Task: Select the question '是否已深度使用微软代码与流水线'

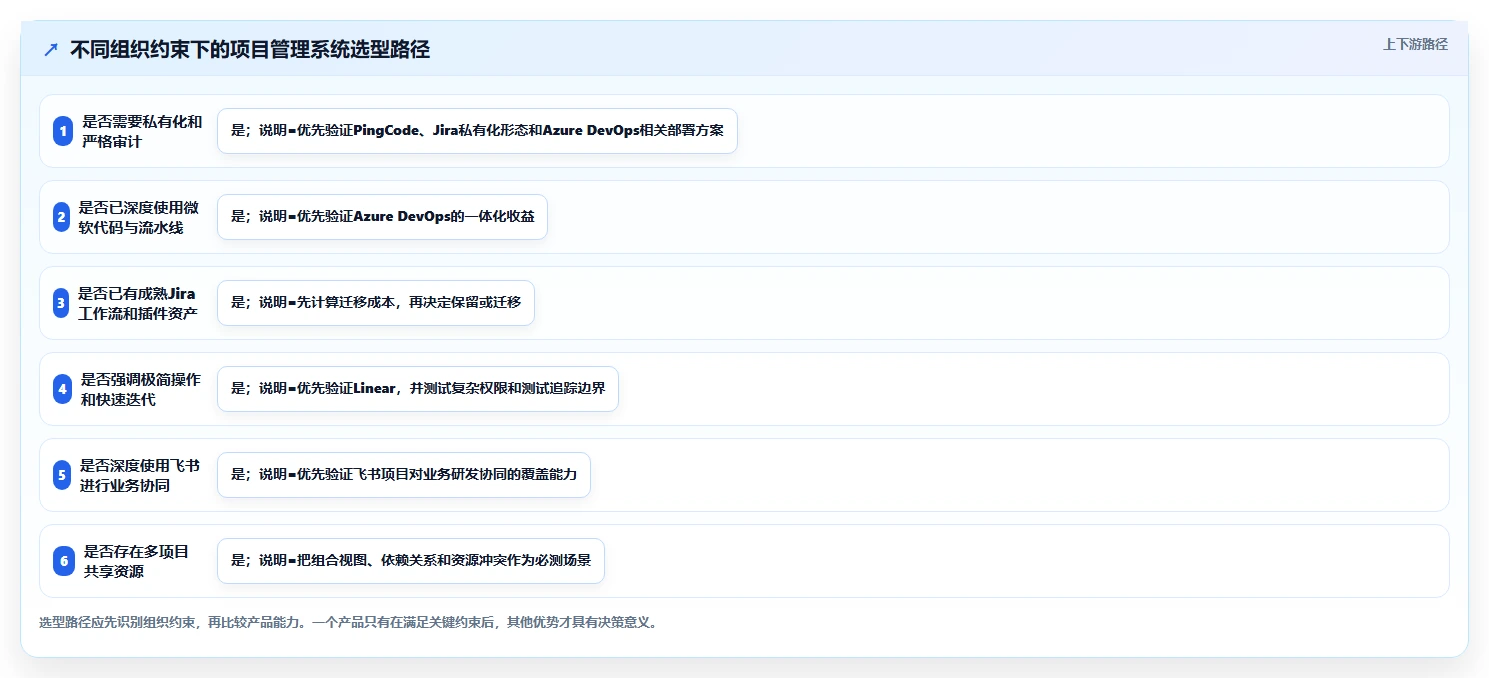Action: 138,217
